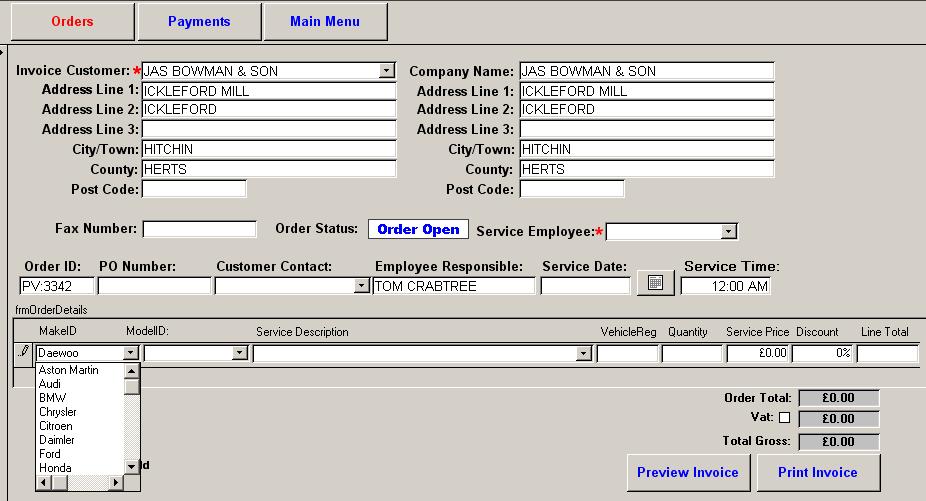Click the PO Number input field

coord(154,286)
